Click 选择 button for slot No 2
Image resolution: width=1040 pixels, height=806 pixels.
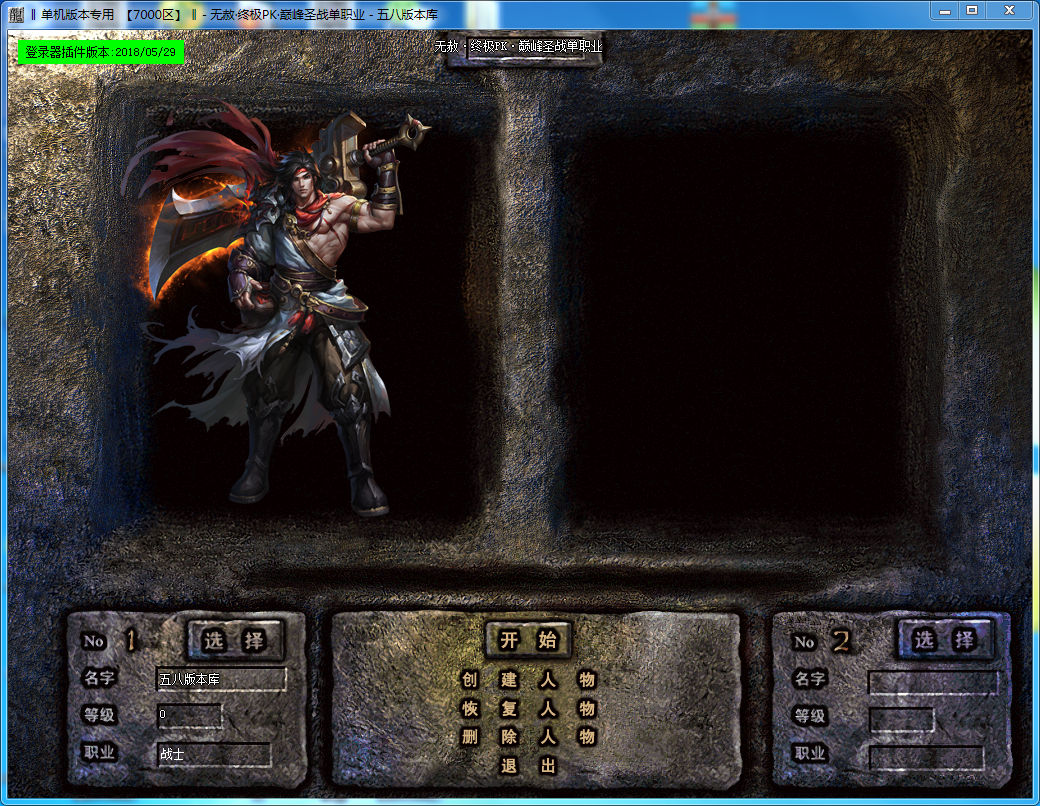[x=944, y=639]
